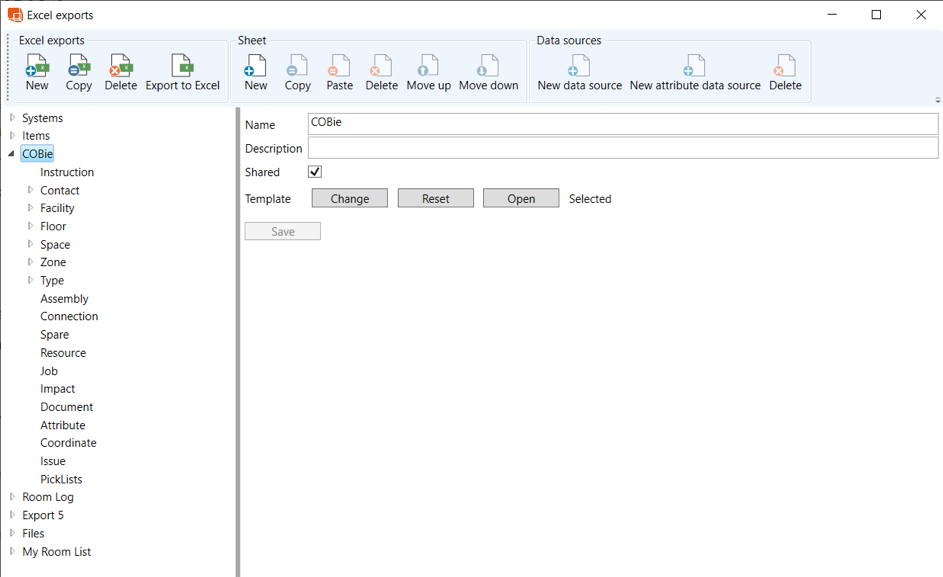Expand the My Room List node

[x=12, y=551]
